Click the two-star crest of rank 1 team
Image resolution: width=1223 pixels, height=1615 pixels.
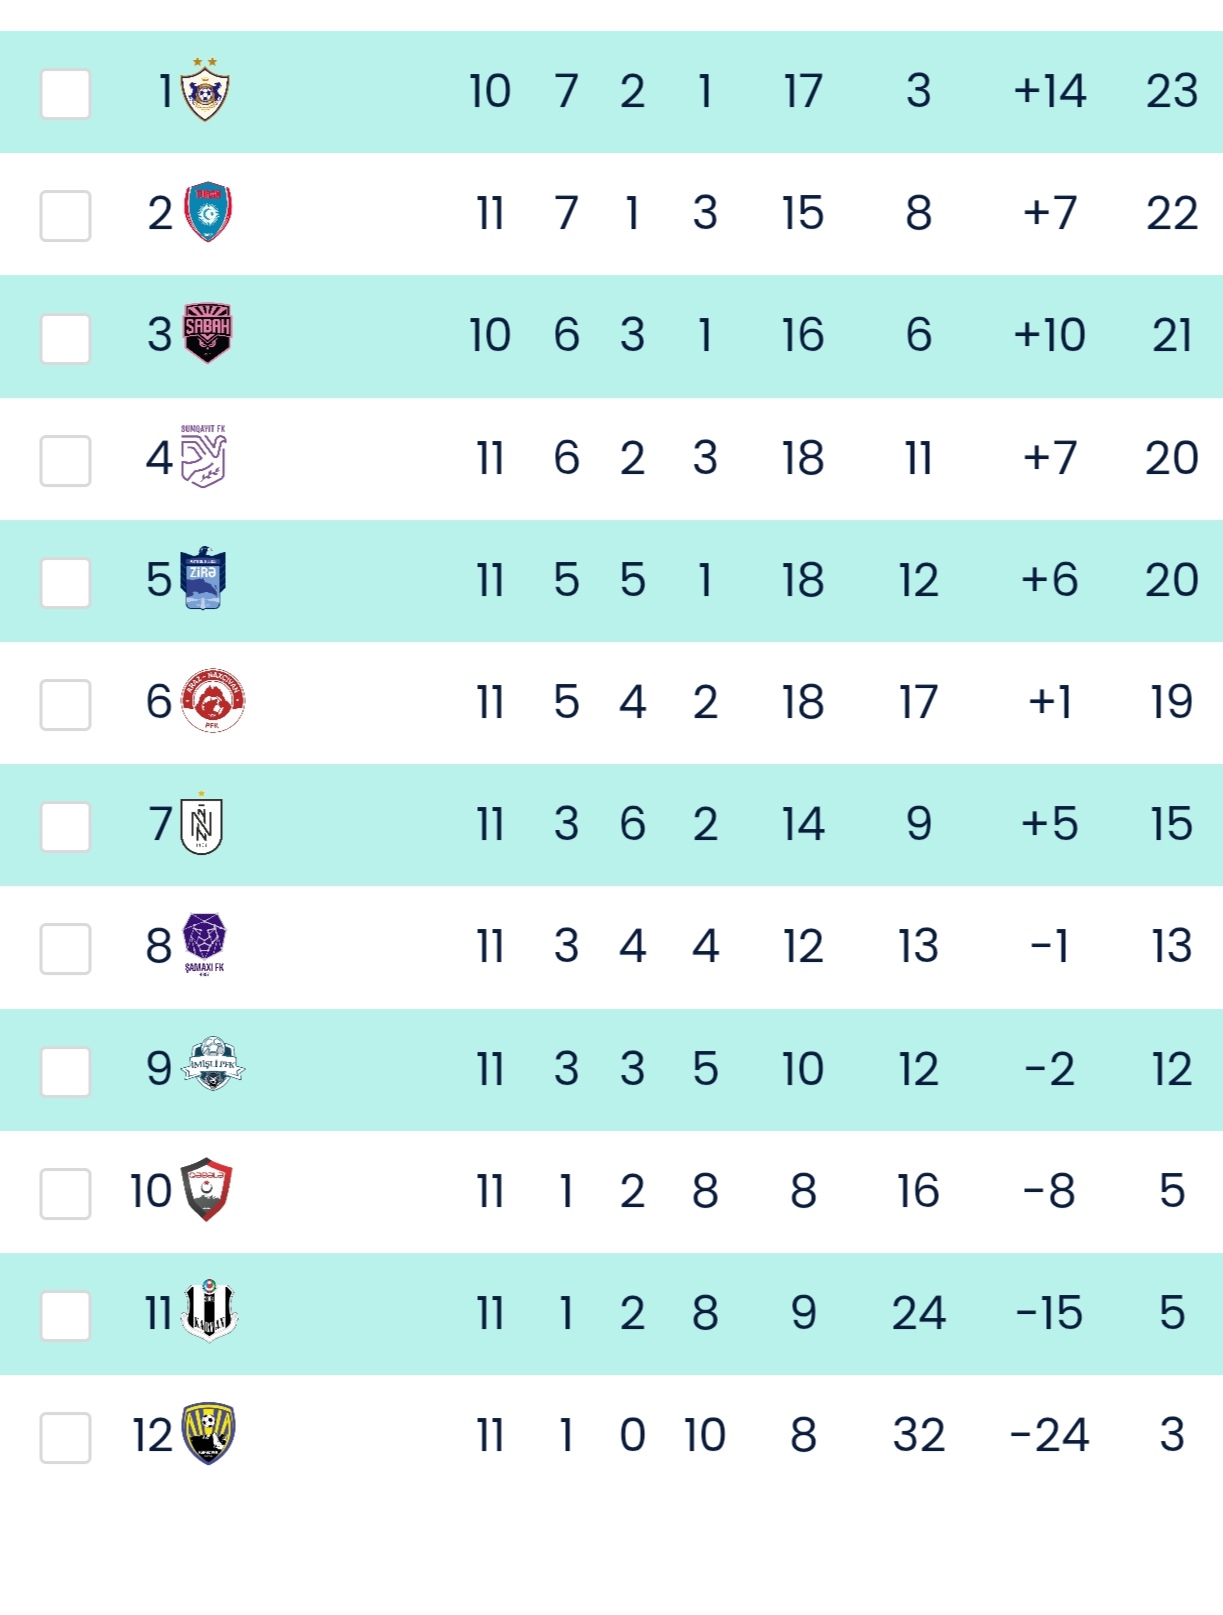205,90
